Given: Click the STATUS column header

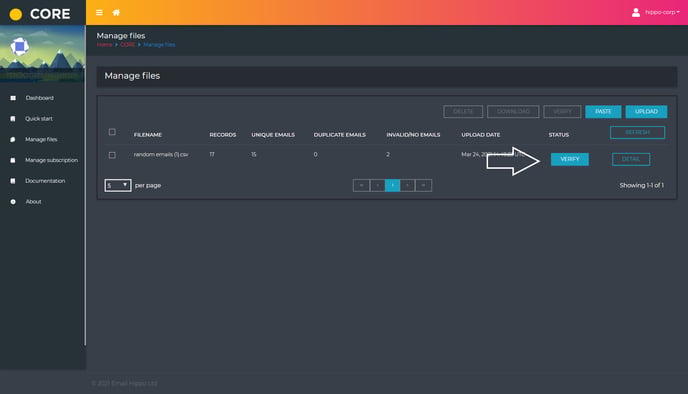Looking at the screenshot, I should click(x=559, y=135).
